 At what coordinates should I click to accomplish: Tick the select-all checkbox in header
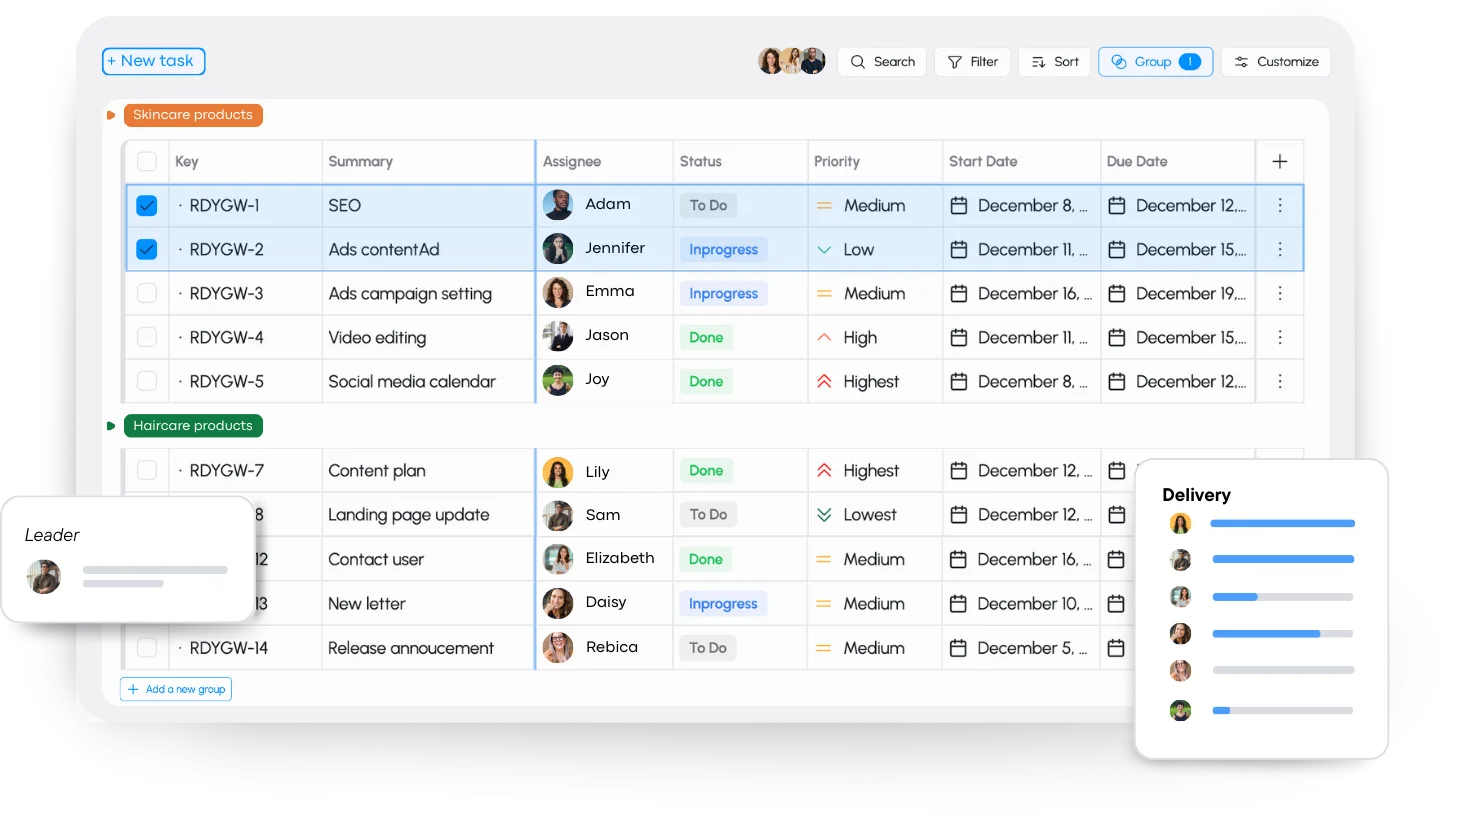147,162
